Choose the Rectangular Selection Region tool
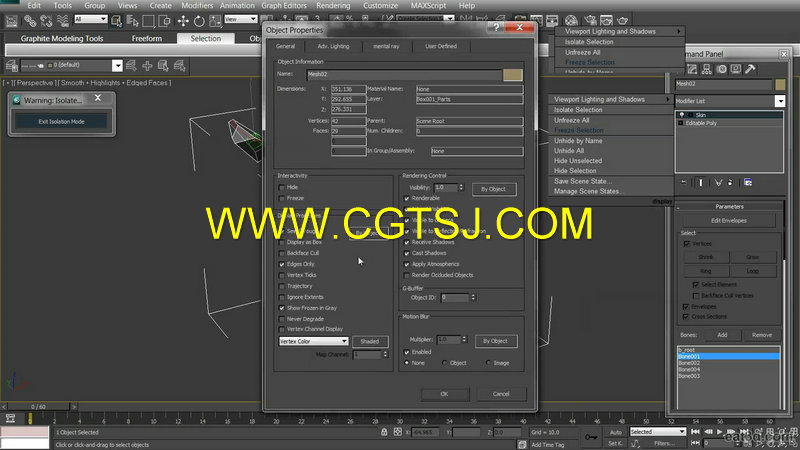 (x=148, y=21)
